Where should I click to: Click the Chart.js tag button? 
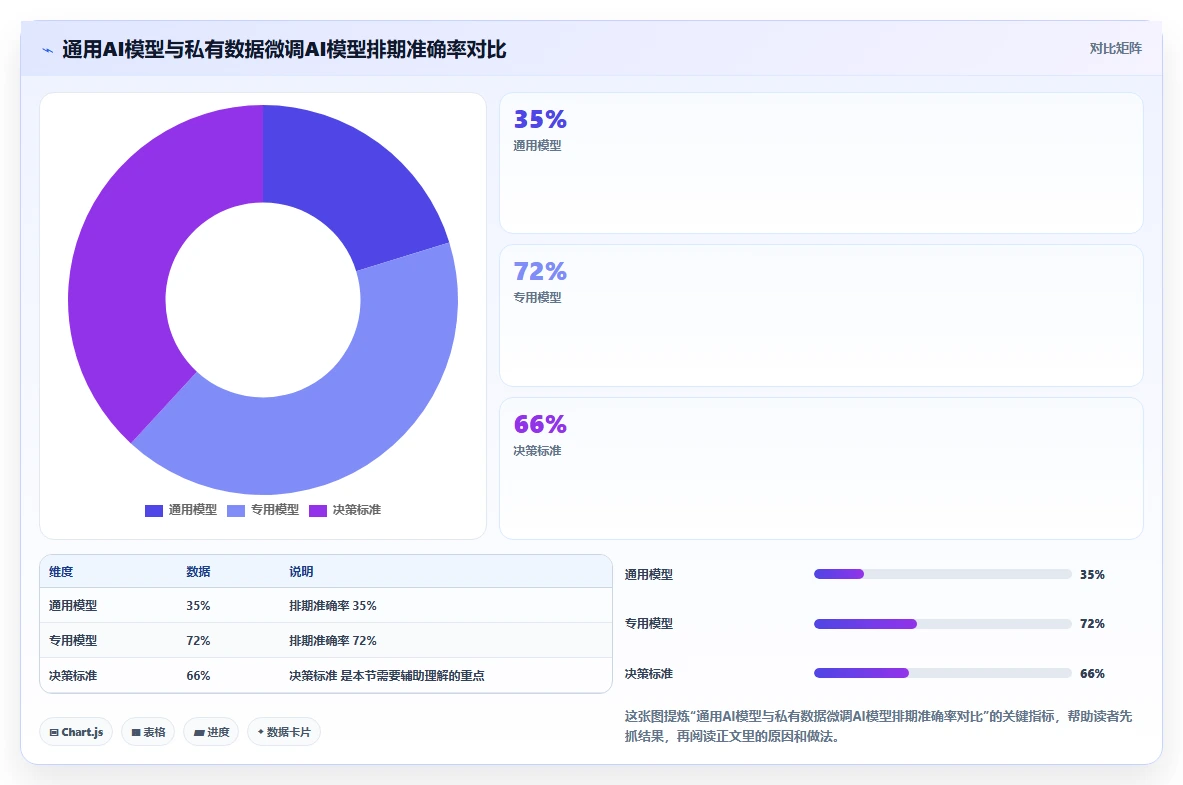tap(76, 732)
